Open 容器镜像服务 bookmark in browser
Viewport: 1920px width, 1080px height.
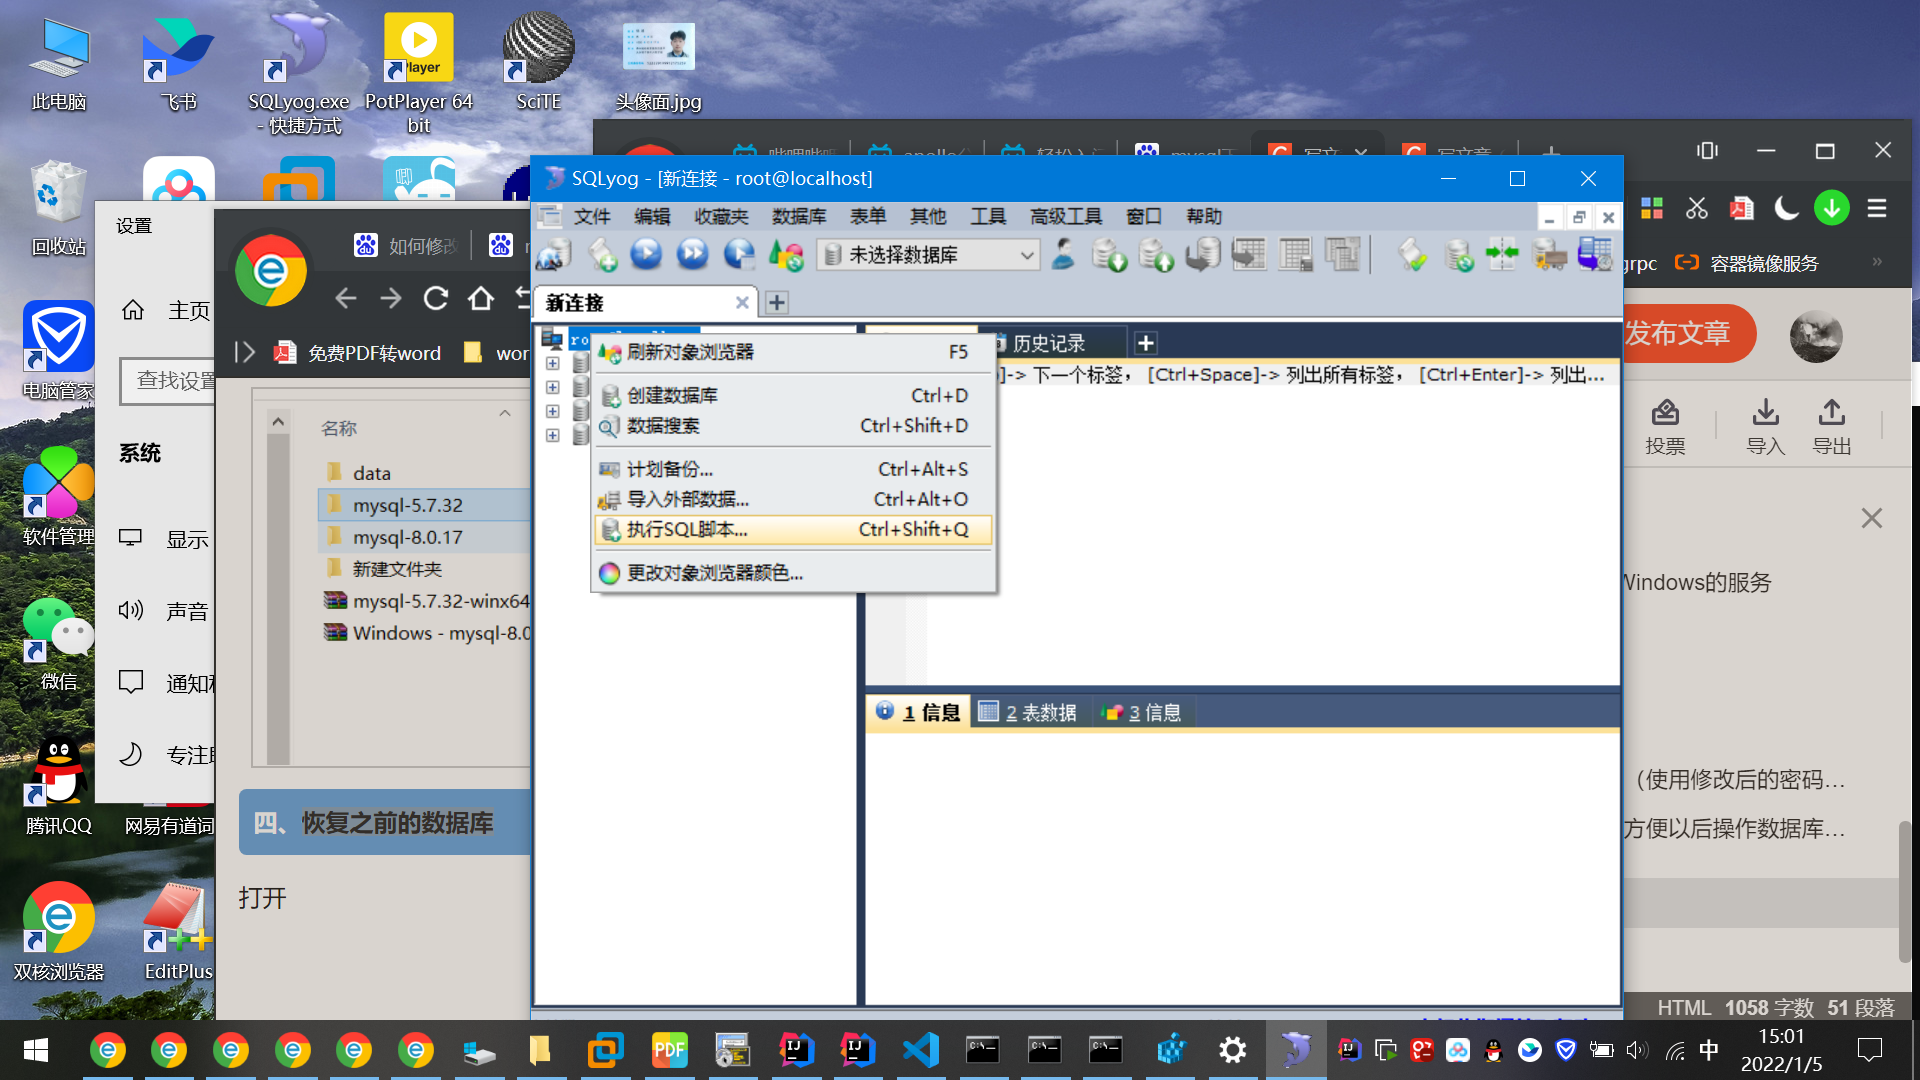1747,263
